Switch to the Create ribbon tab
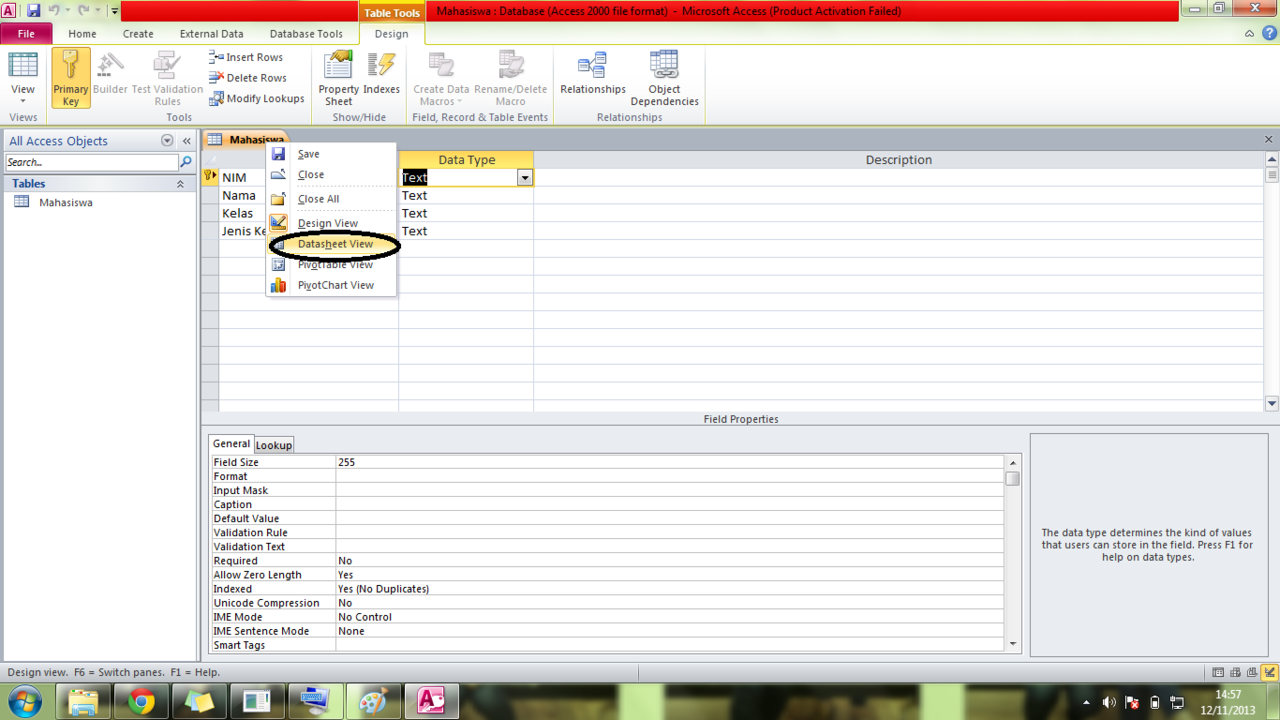This screenshot has height=720, width=1280. (138, 33)
